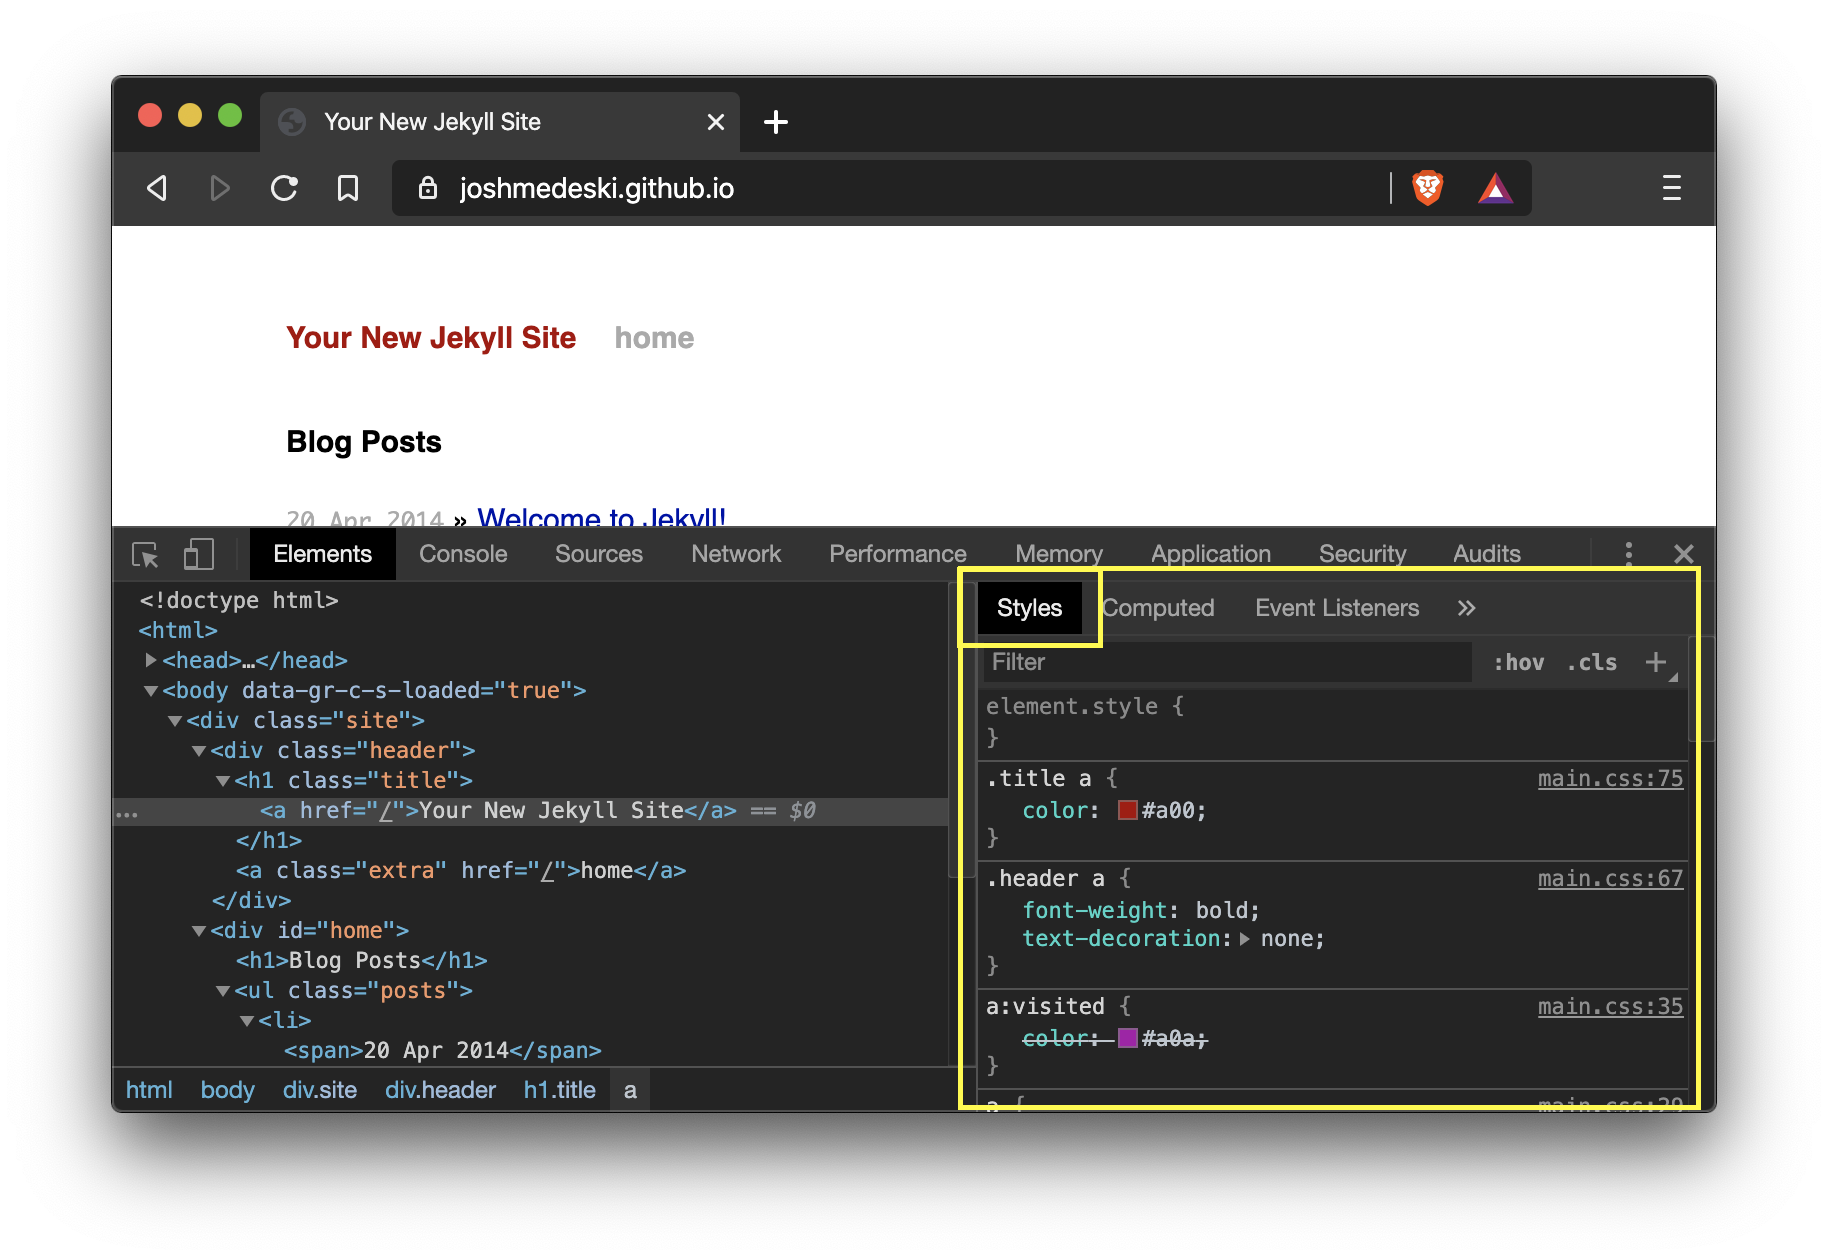Screen dimensions: 1828x1260
Task: Toggle the device toolbar icon
Action: pos(199,554)
